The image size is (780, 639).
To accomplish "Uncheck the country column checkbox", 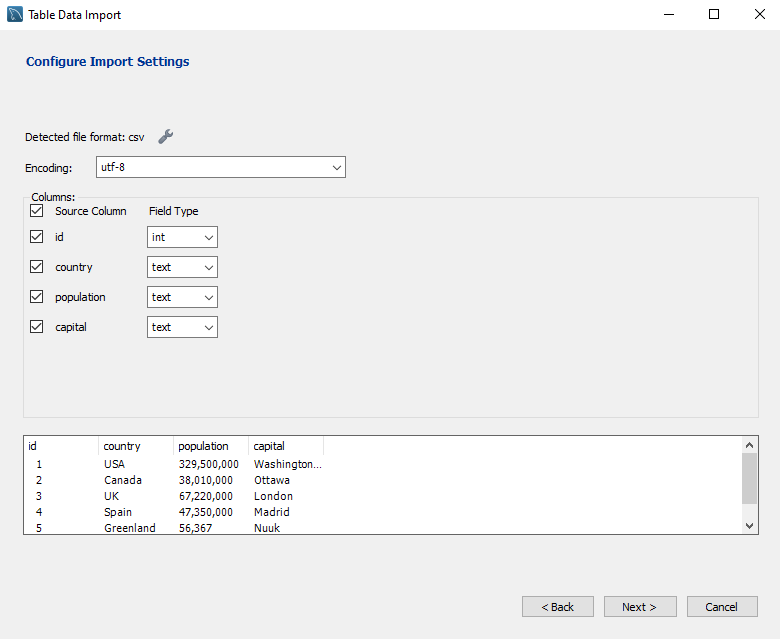I will click(36, 267).
